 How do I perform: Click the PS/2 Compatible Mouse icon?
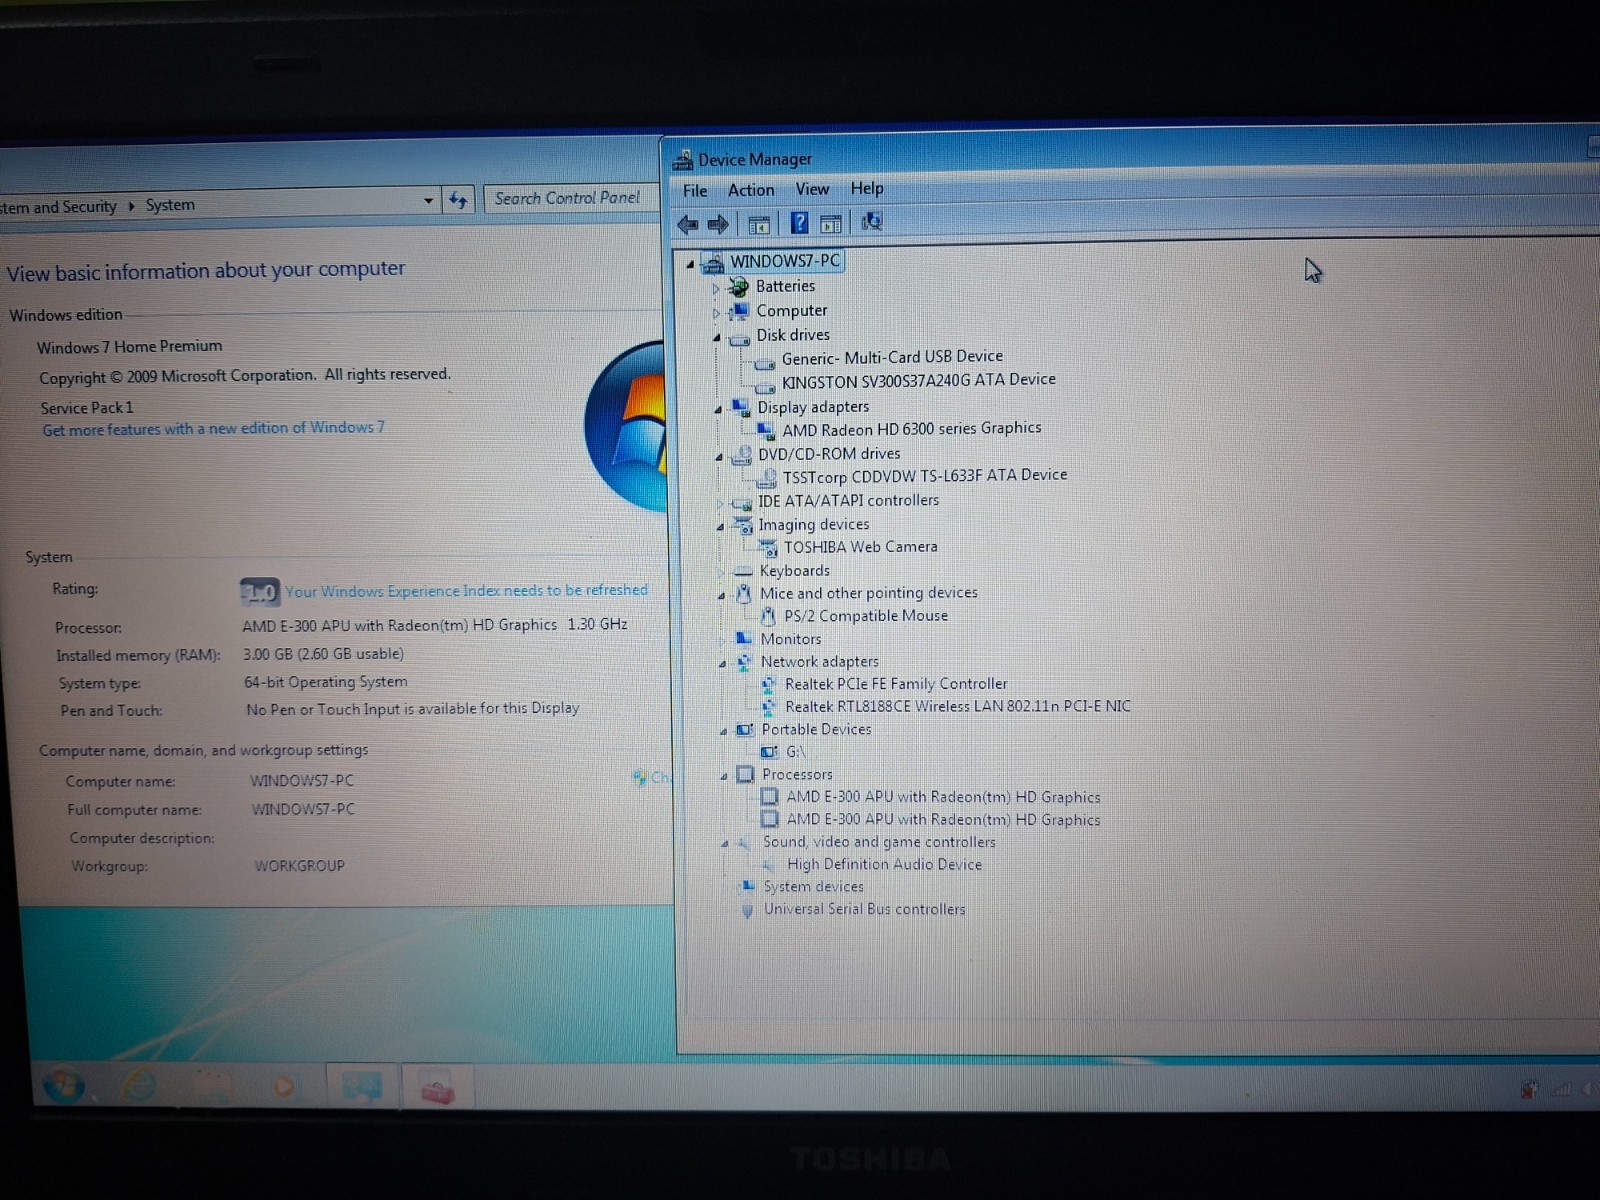[768, 617]
